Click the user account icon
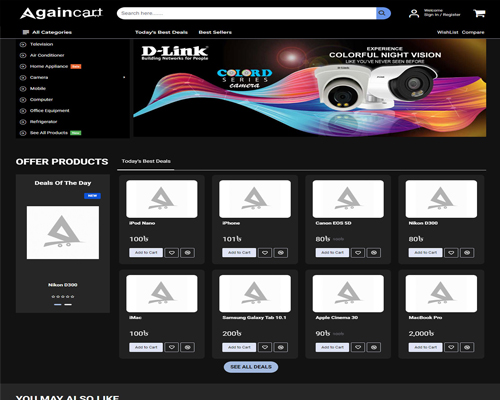 (x=414, y=13)
